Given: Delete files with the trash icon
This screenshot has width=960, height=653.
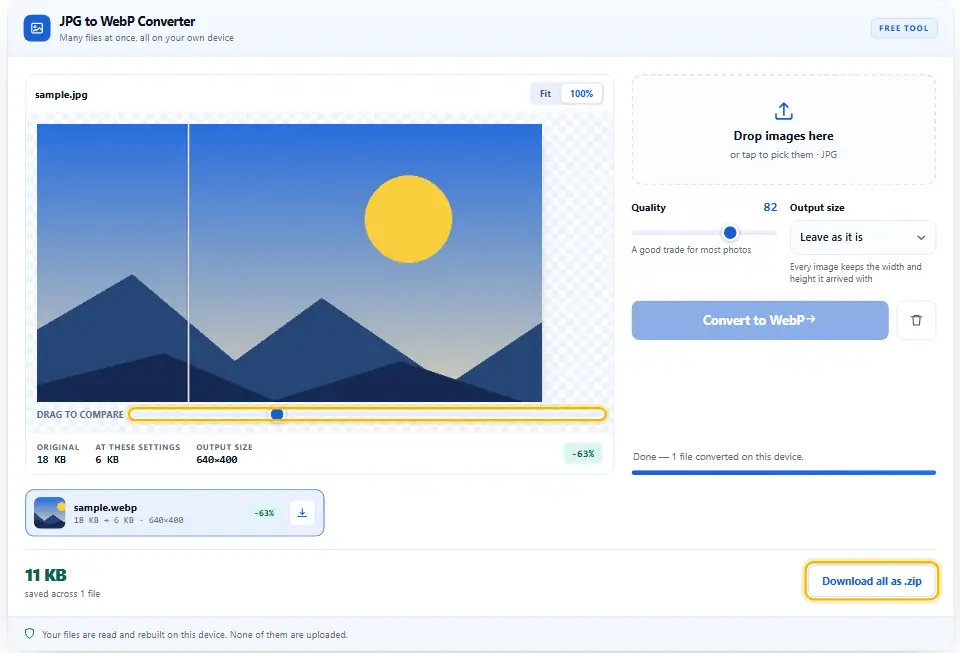Looking at the screenshot, I should point(916,320).
